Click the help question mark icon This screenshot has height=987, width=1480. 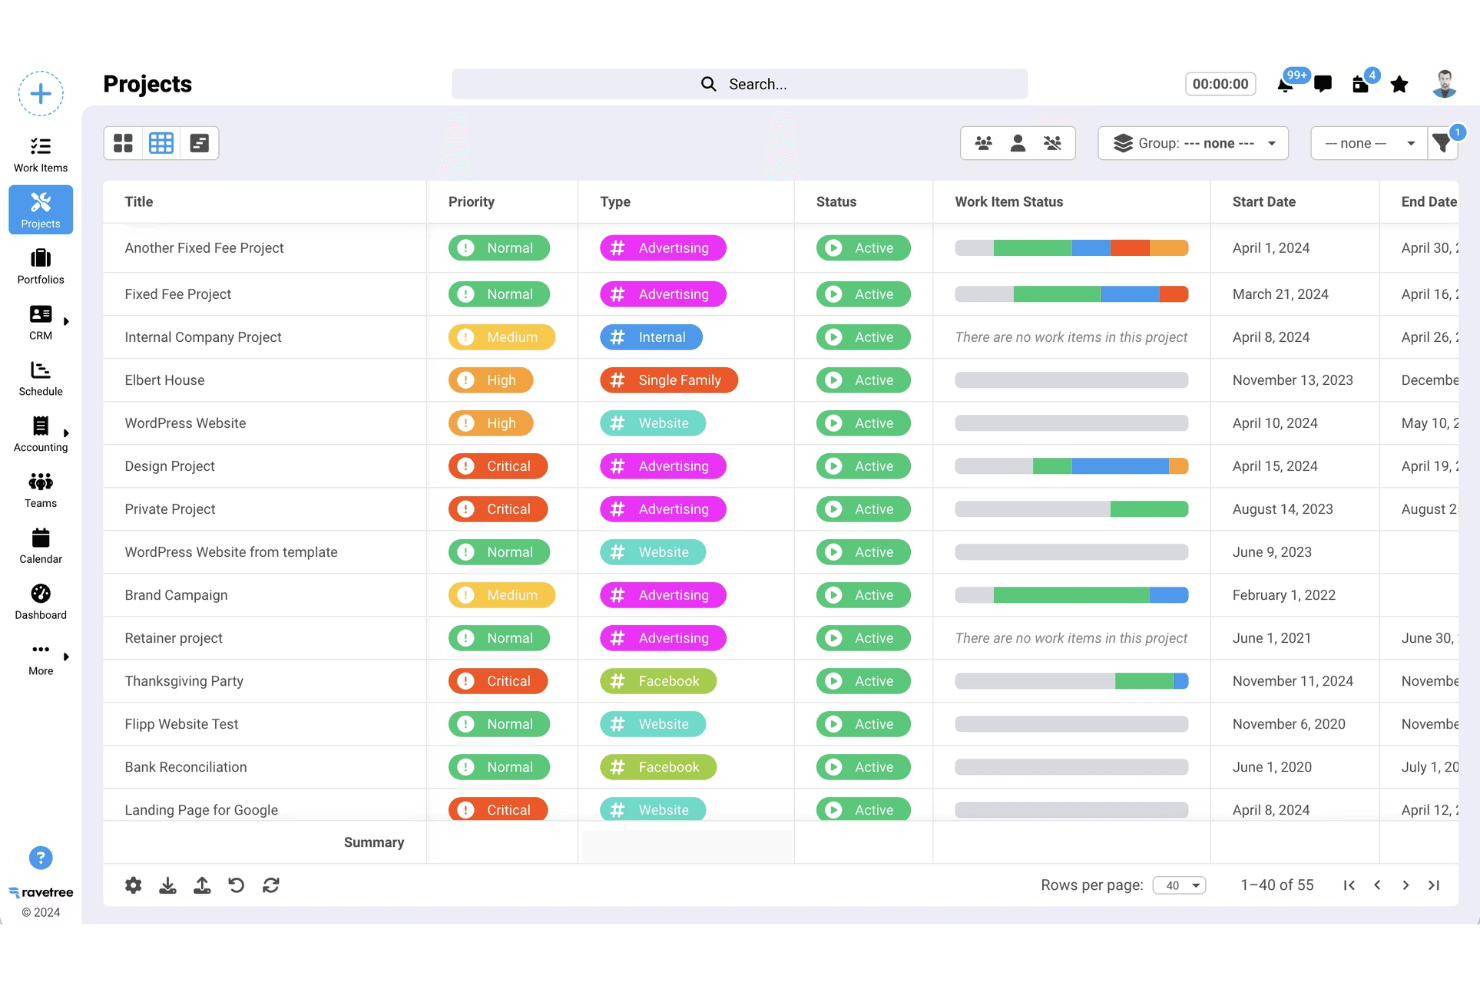(x=41, y=858)
